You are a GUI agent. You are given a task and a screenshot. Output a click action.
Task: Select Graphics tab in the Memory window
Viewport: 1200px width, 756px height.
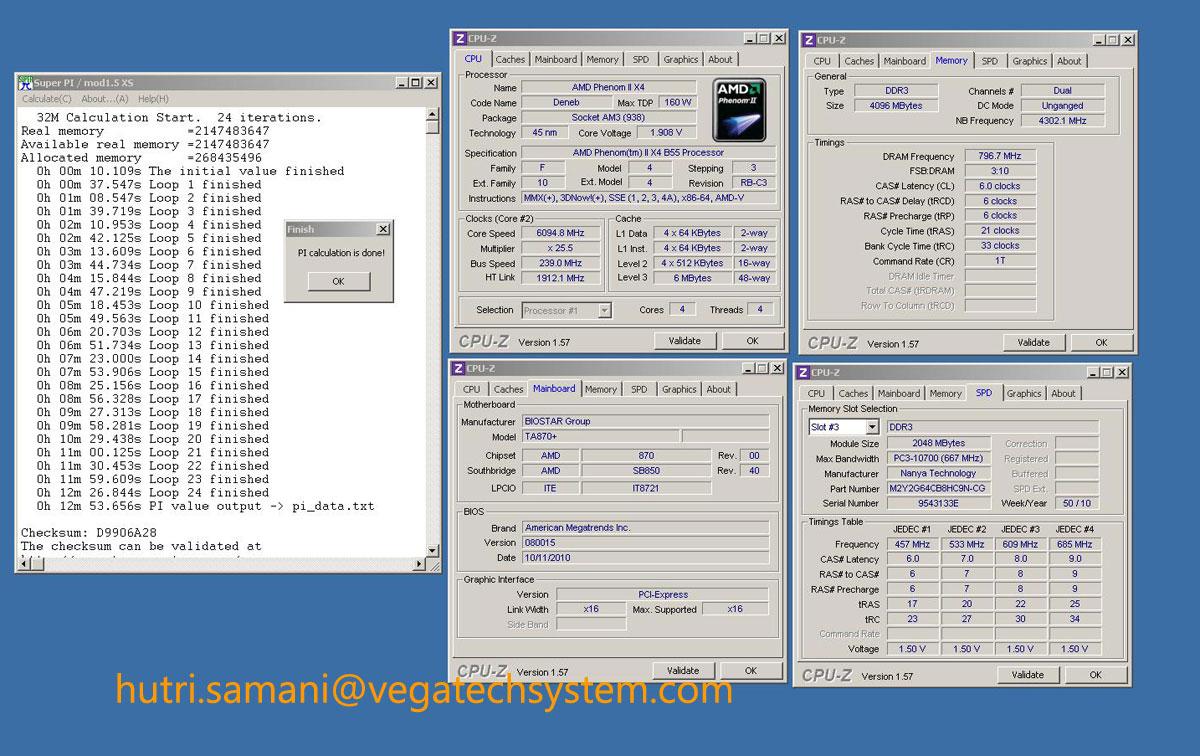[x=1029, y=61]
